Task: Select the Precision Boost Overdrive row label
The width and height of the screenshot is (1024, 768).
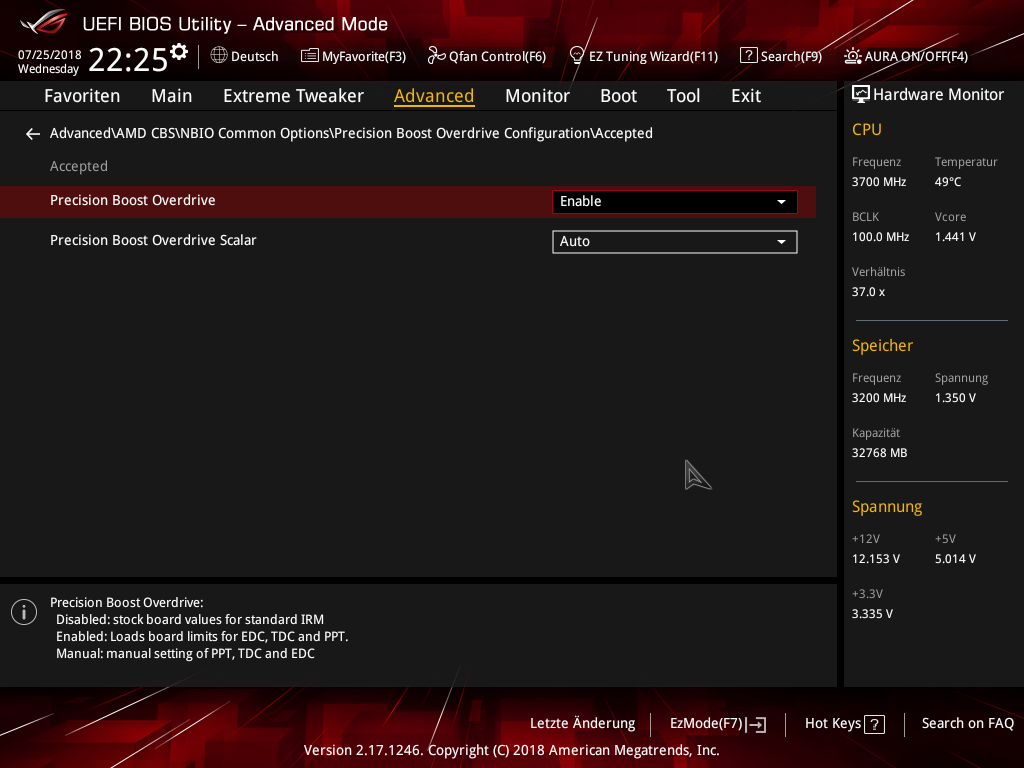Action: click(x=133, y=200)
